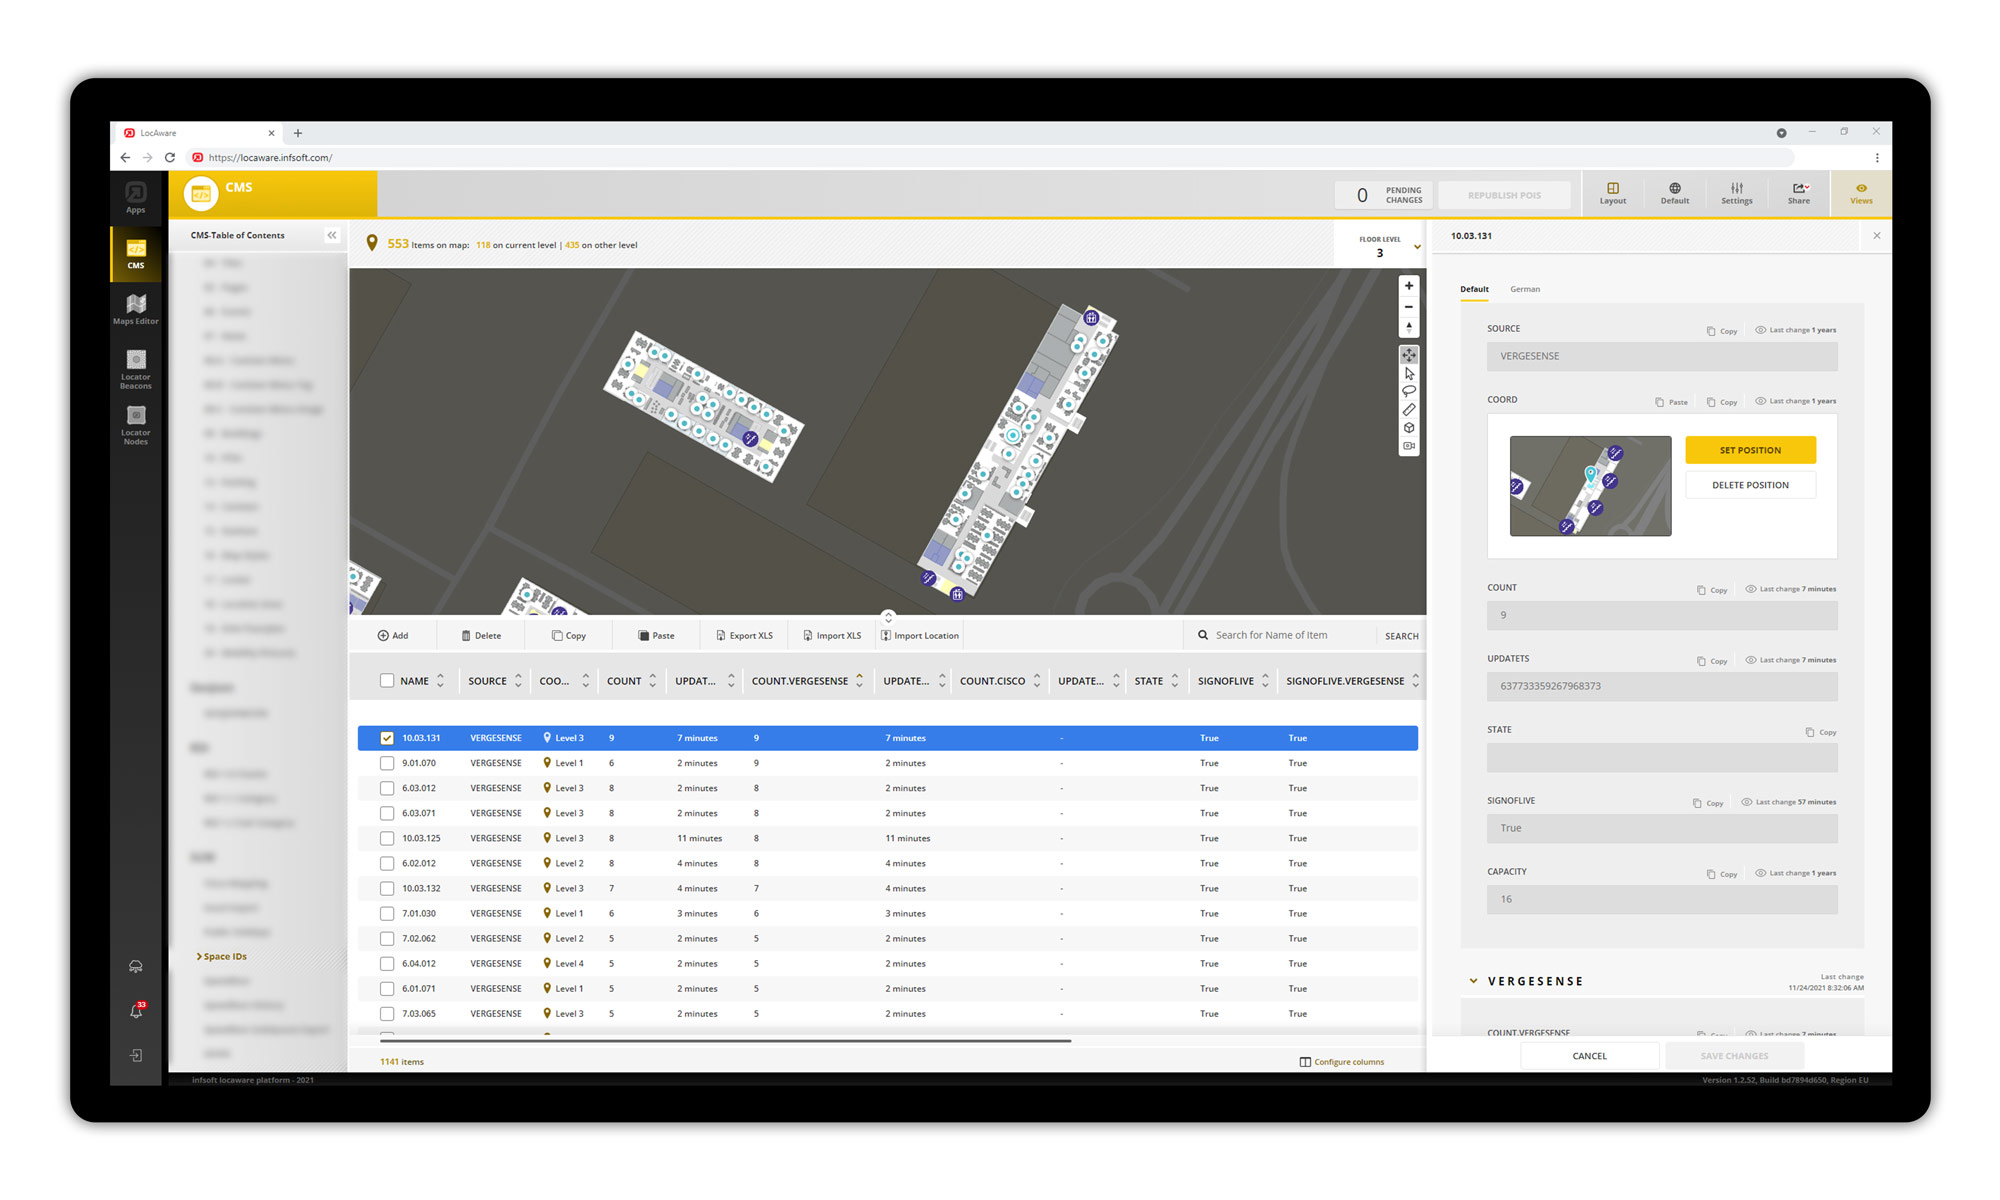Screen dimensions: 2000x1200
Task: Uncheck the selected row 10.03.131
Action: click(387, 738)
